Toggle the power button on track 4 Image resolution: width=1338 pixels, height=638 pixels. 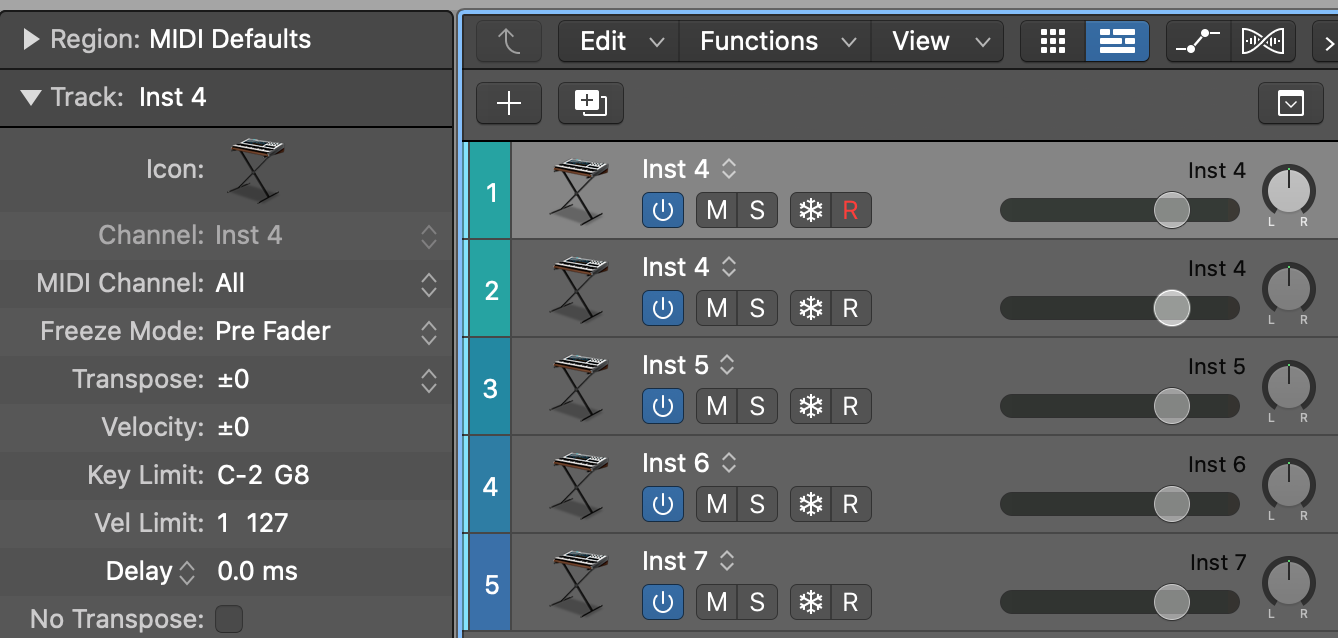point(662,504)
